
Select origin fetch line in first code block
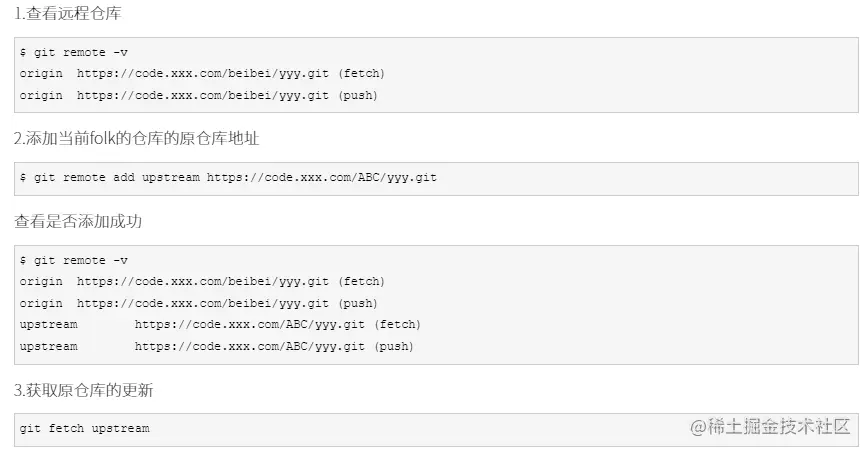[202, 73]
